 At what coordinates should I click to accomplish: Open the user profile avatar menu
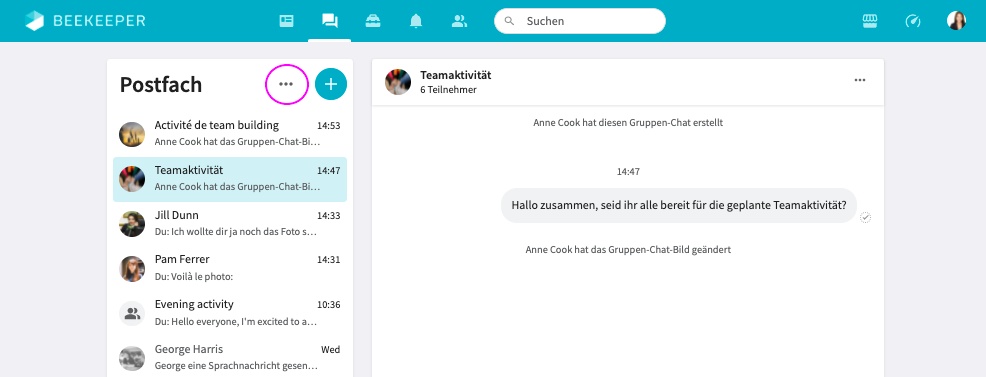(956, 21)
